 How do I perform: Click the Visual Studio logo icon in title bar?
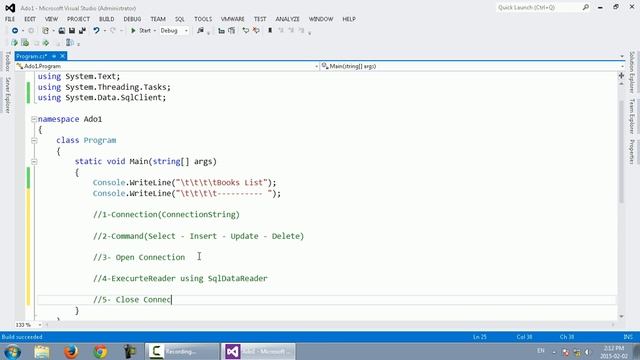[10, 8]
